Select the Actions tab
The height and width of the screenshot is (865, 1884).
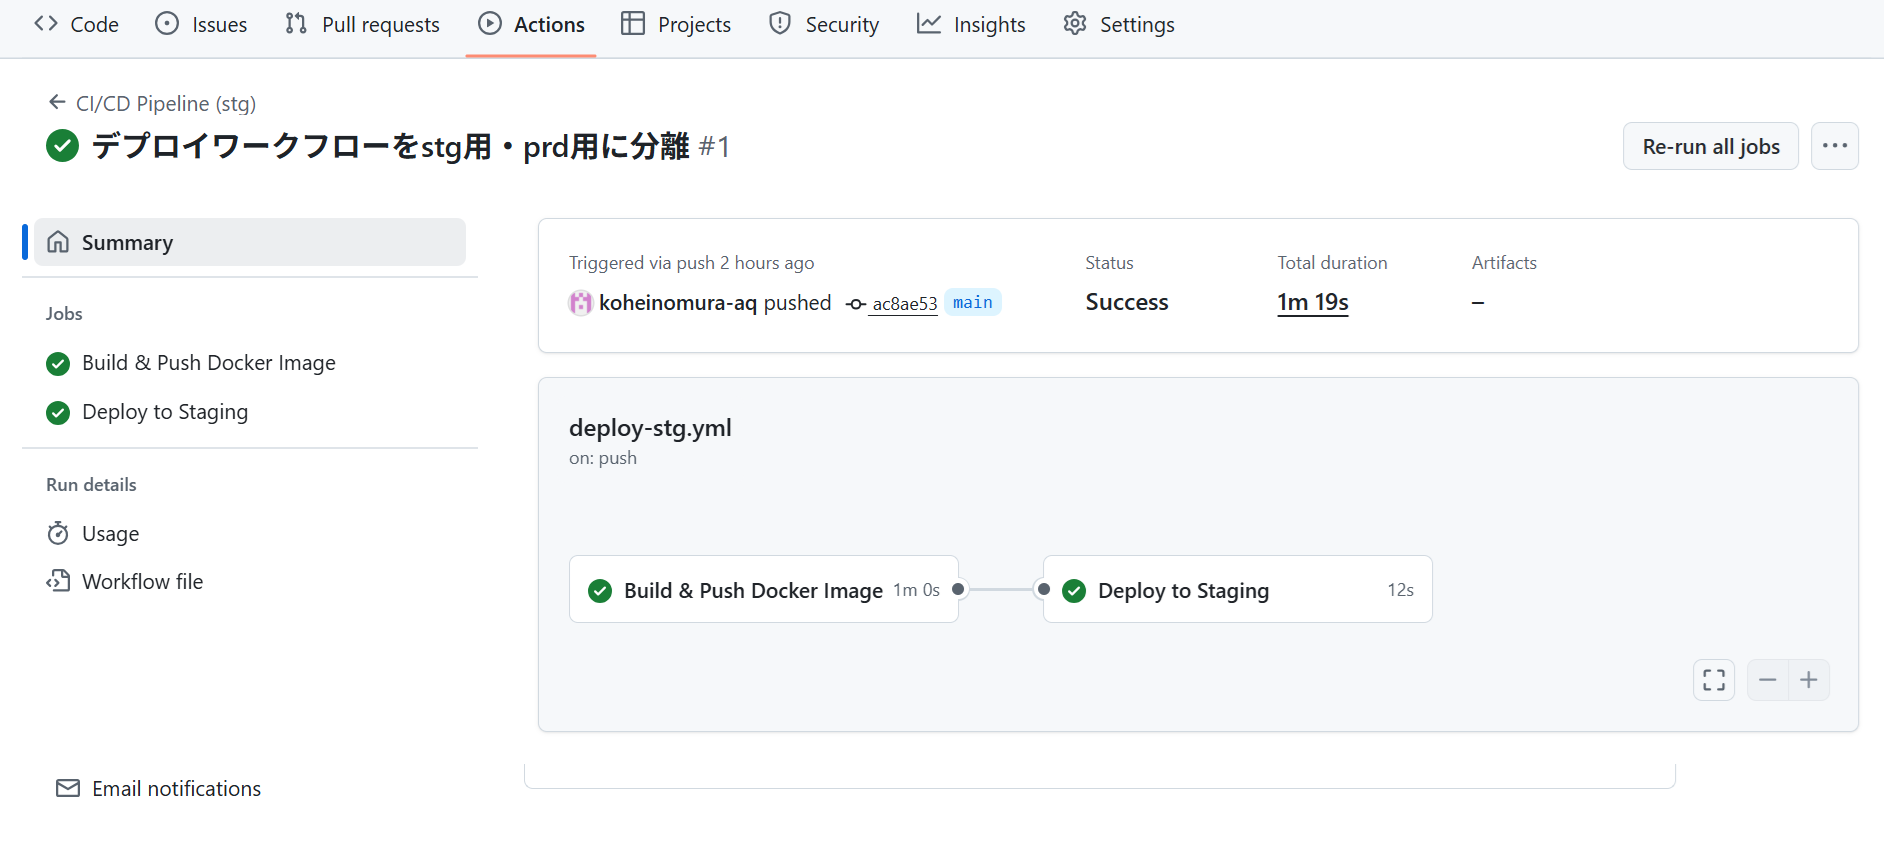tap(531, 24)
